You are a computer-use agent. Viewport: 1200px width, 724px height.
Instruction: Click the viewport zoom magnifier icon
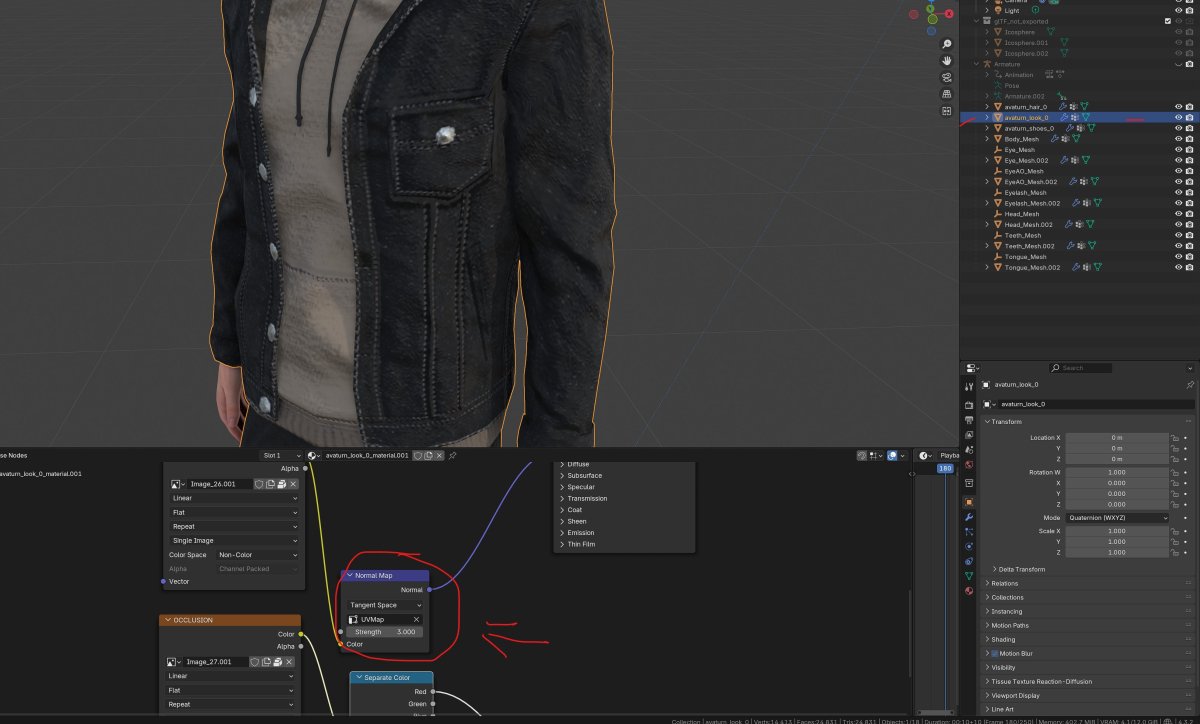coord(946,45)
